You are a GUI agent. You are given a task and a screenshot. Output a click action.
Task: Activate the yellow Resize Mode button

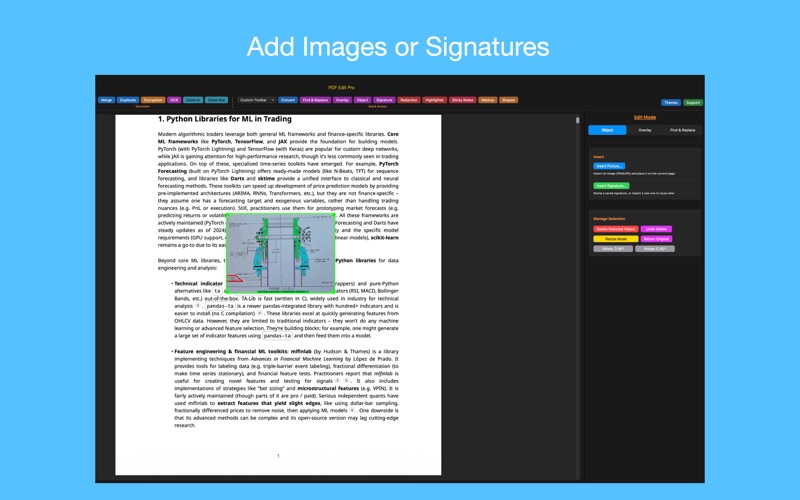(616, 239)
